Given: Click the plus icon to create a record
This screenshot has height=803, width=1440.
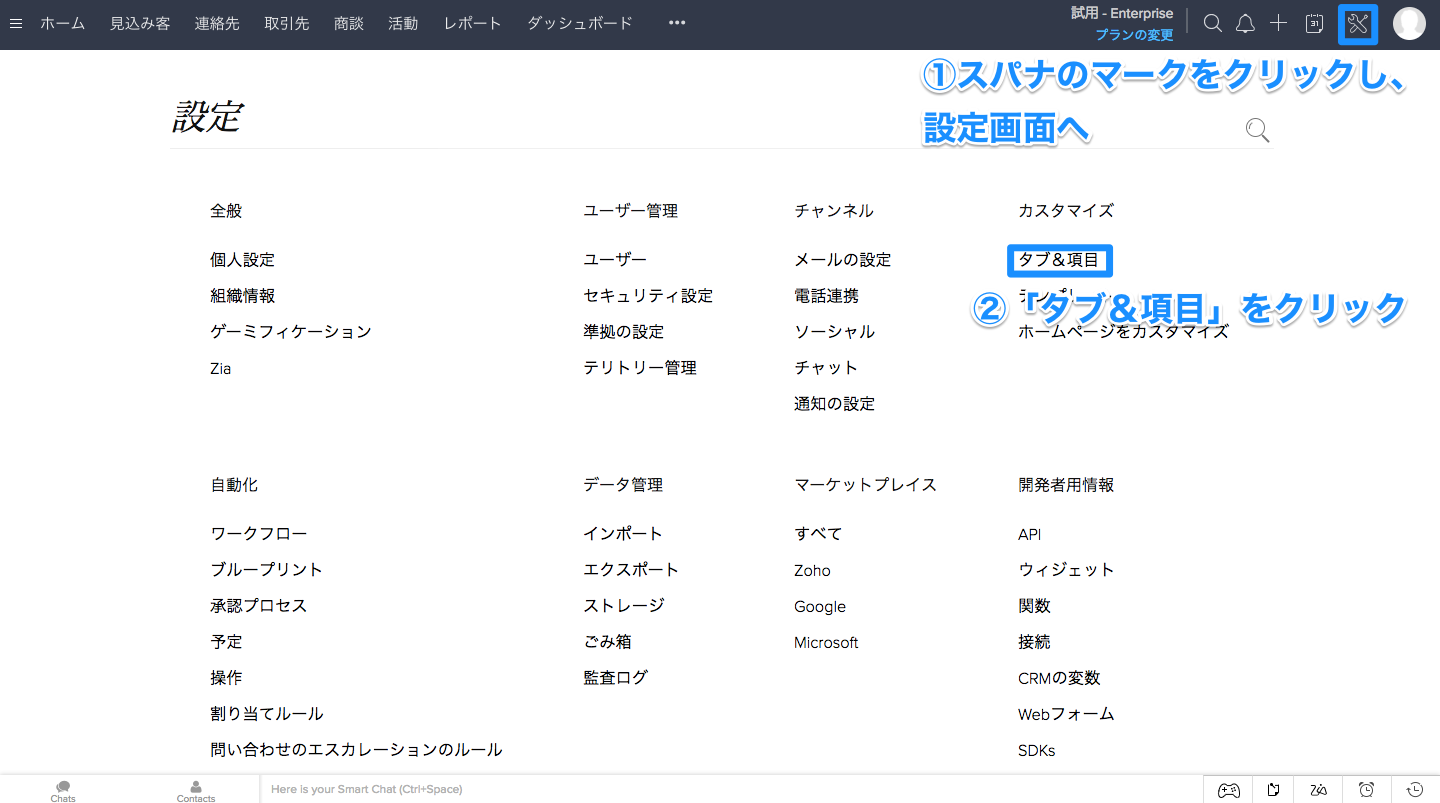Looking at the screenshot, I should 1278,24.
